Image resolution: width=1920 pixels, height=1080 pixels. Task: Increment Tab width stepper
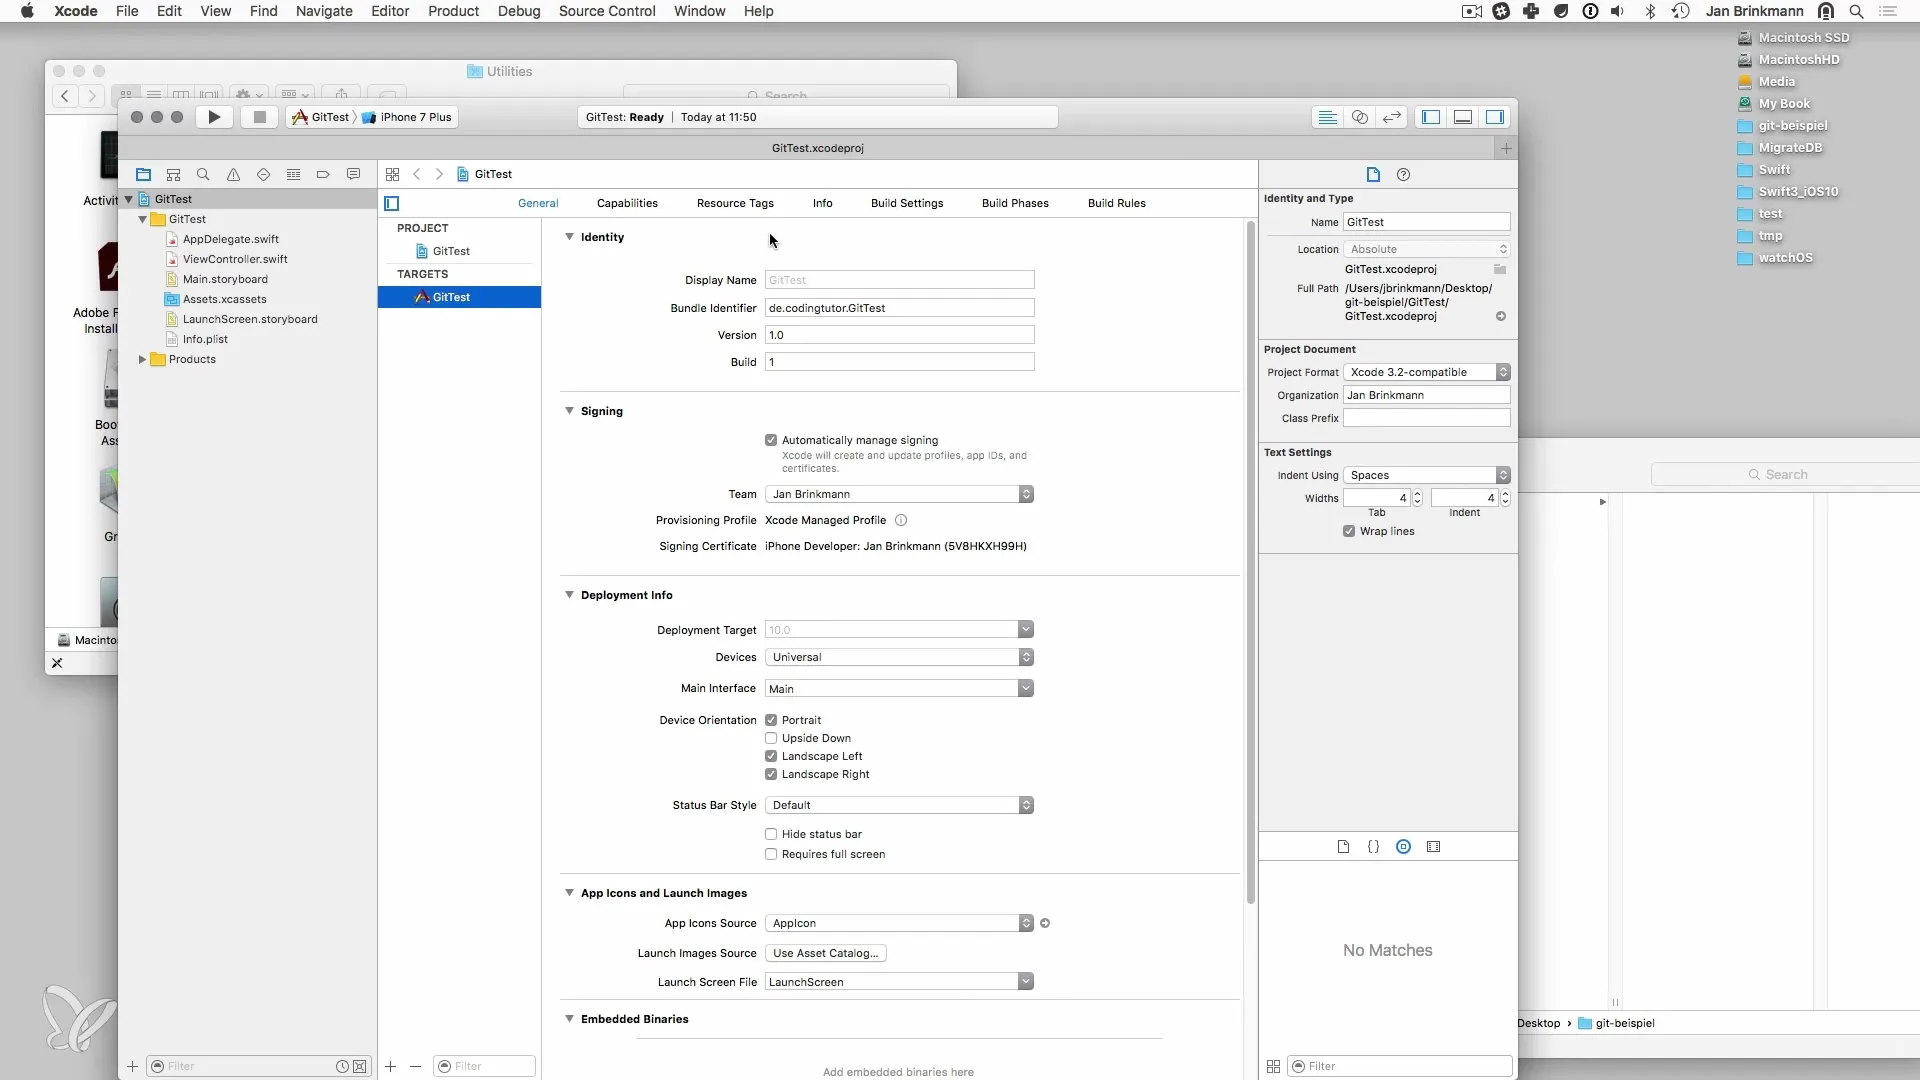click(1417, 494)
